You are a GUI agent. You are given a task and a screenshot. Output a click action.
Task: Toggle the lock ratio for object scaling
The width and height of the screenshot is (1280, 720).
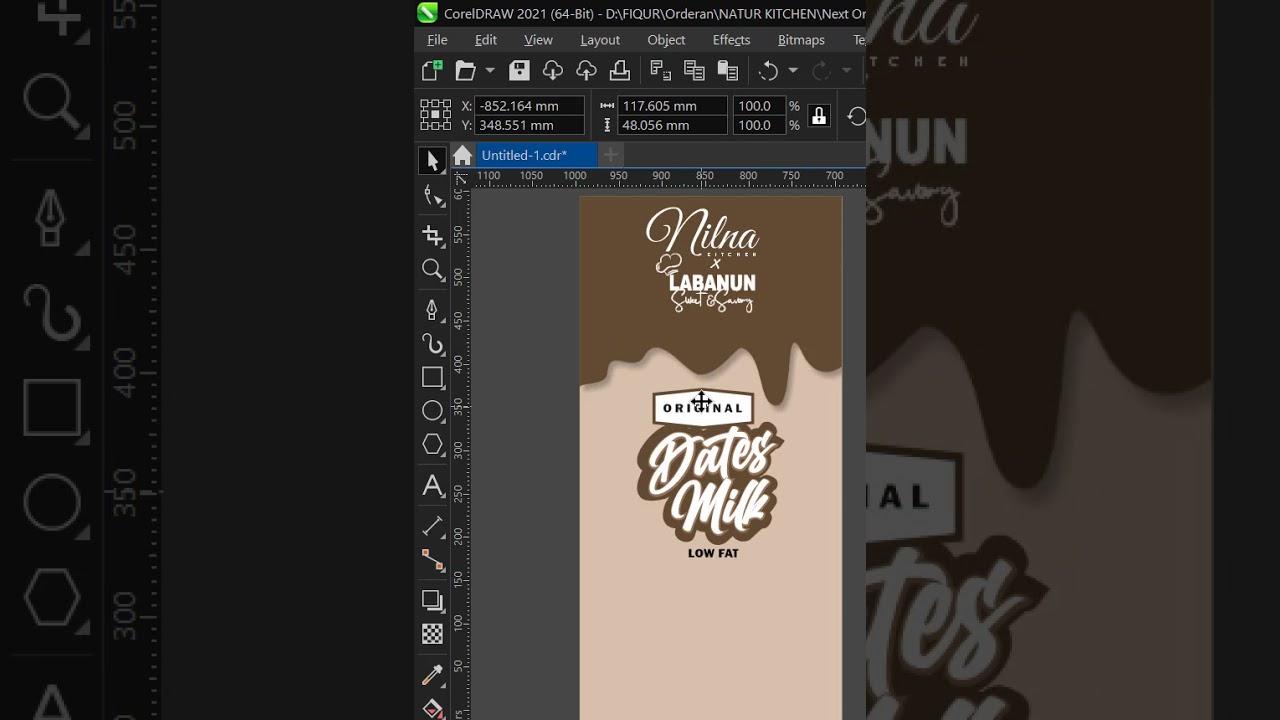pos(818,116)
